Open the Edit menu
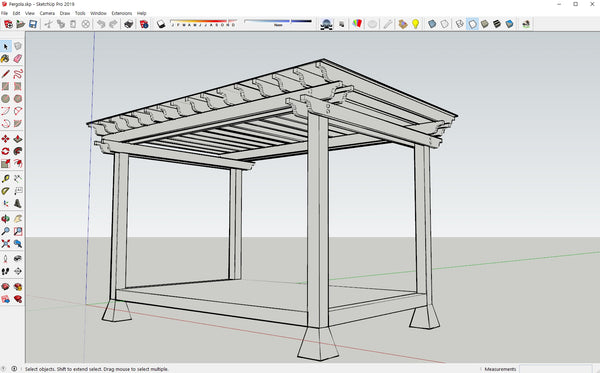Image resolution: width=600 pixels, height=373 pixels. click(16, 13)
